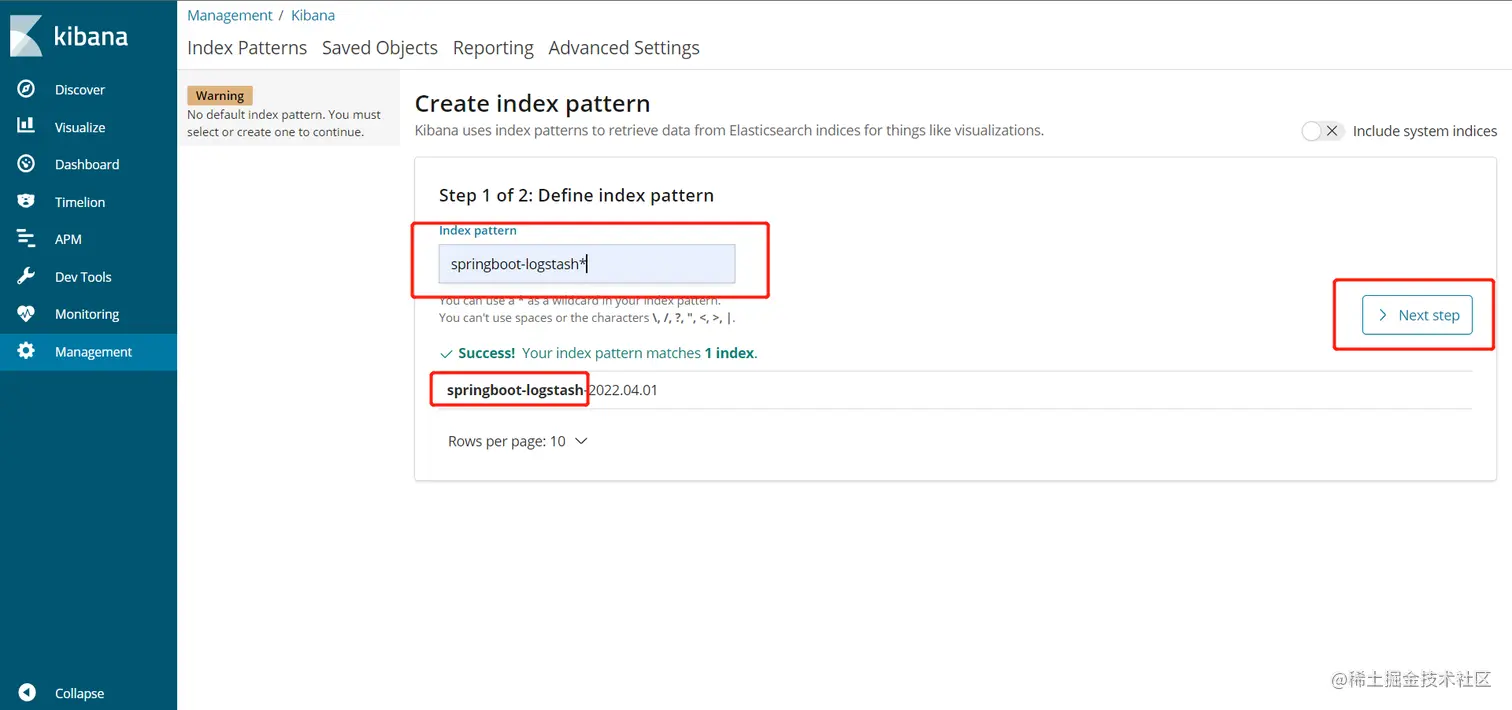The width and height of the screenshot is (1512, 710).
Task: Expand Rows per page dropdown
Action: coord(518,441)
